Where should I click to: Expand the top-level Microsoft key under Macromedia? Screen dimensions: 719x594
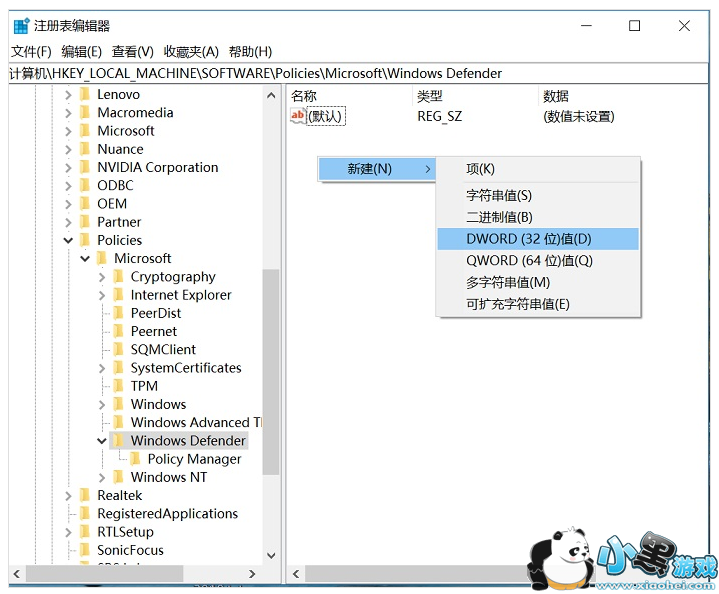tap(68, 131)
